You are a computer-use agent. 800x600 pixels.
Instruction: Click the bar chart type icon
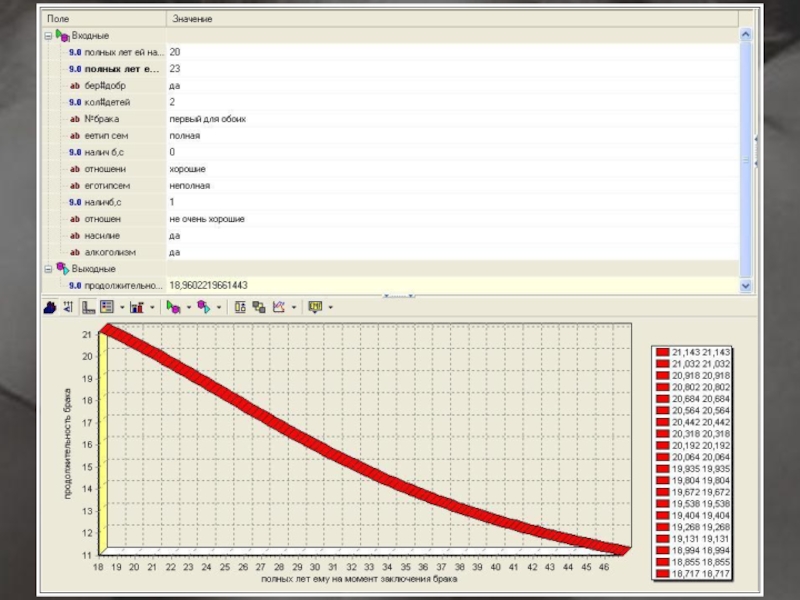tap(138, 307)
